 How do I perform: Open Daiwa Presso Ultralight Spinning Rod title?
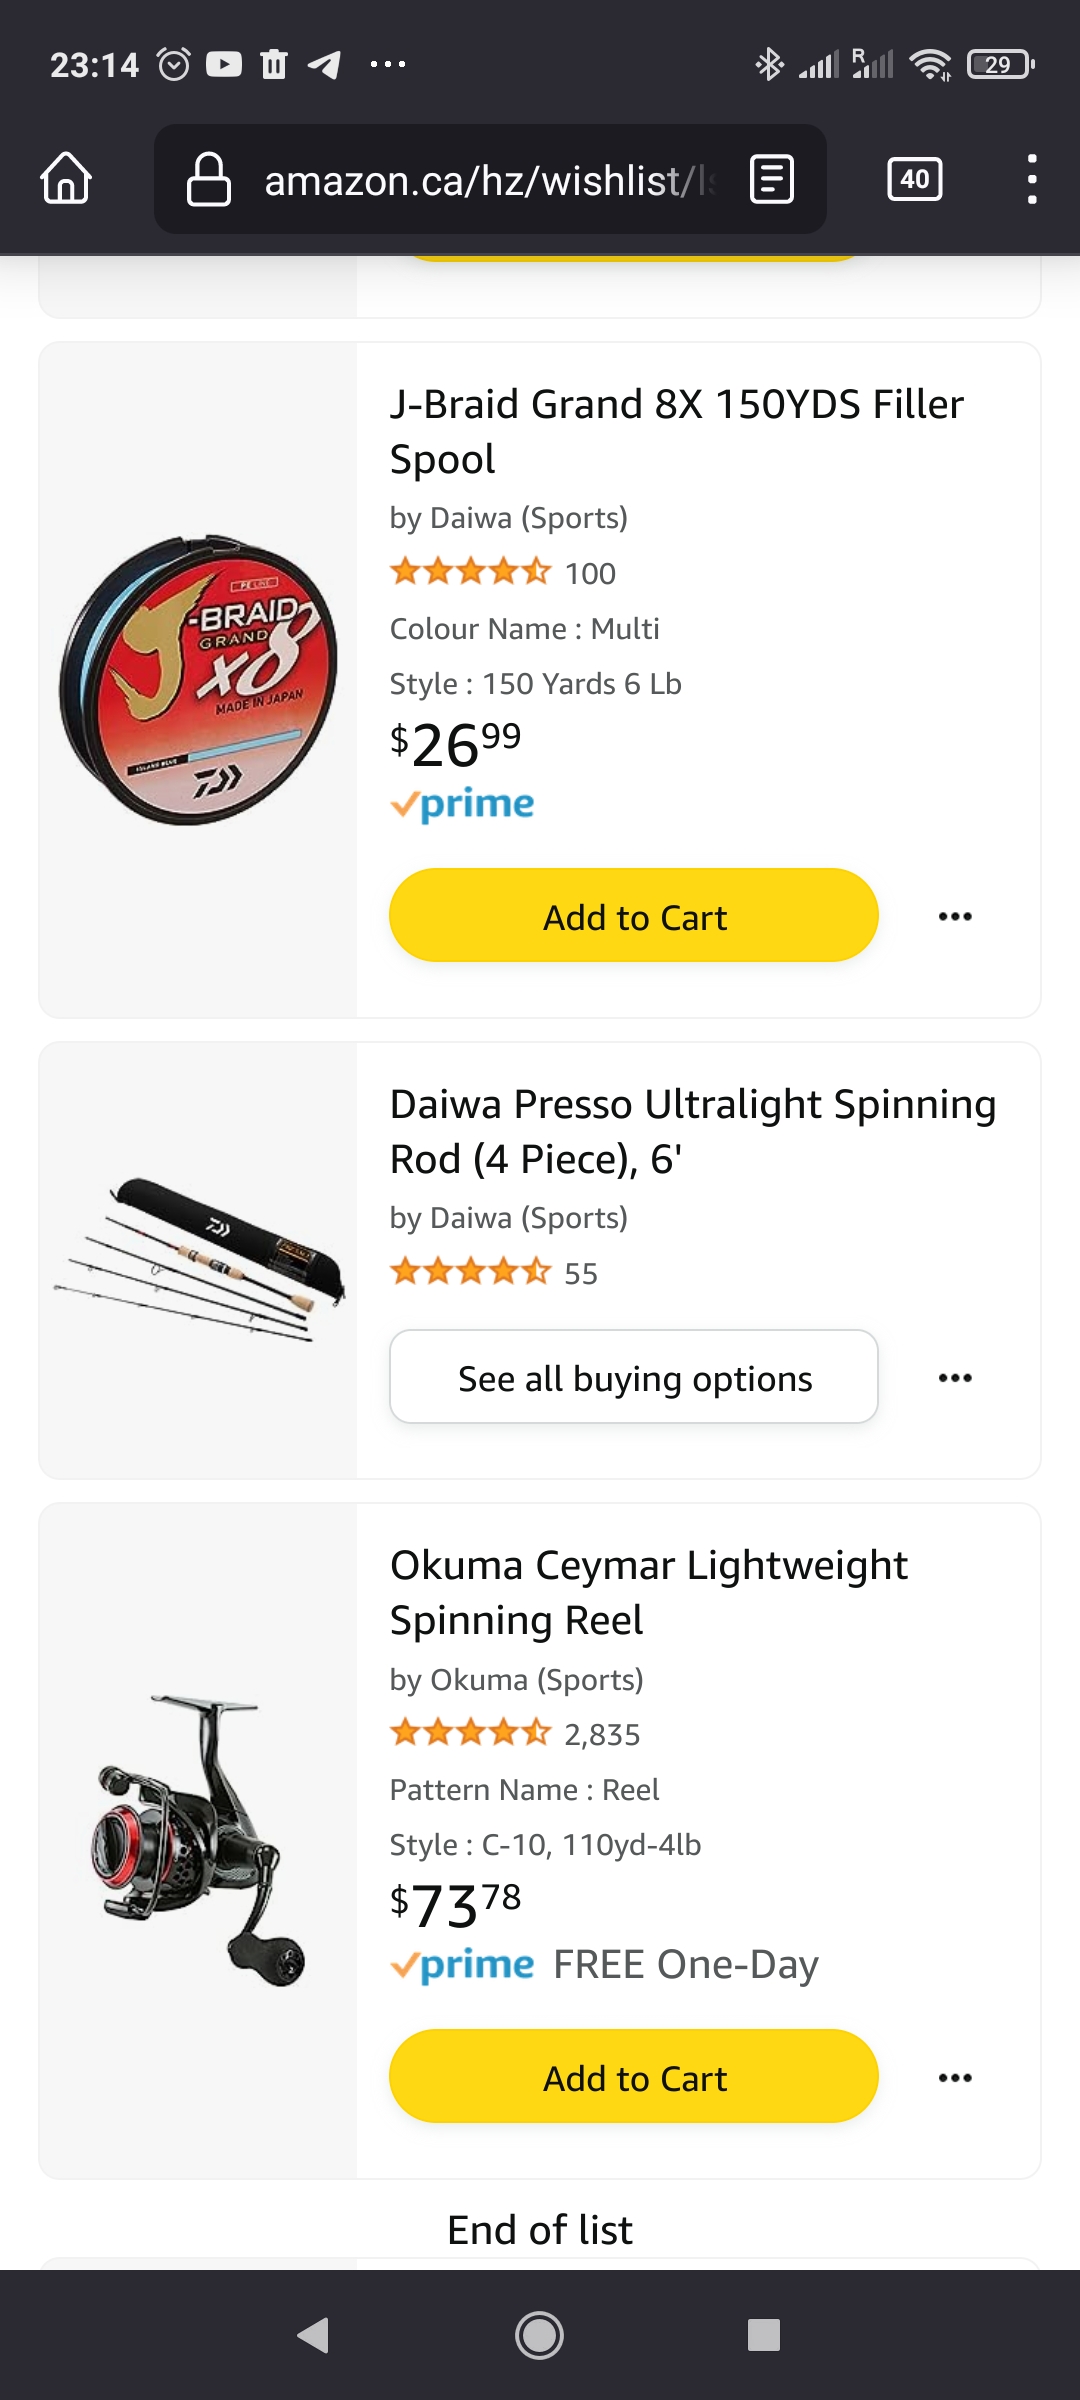pos(692,1131)
